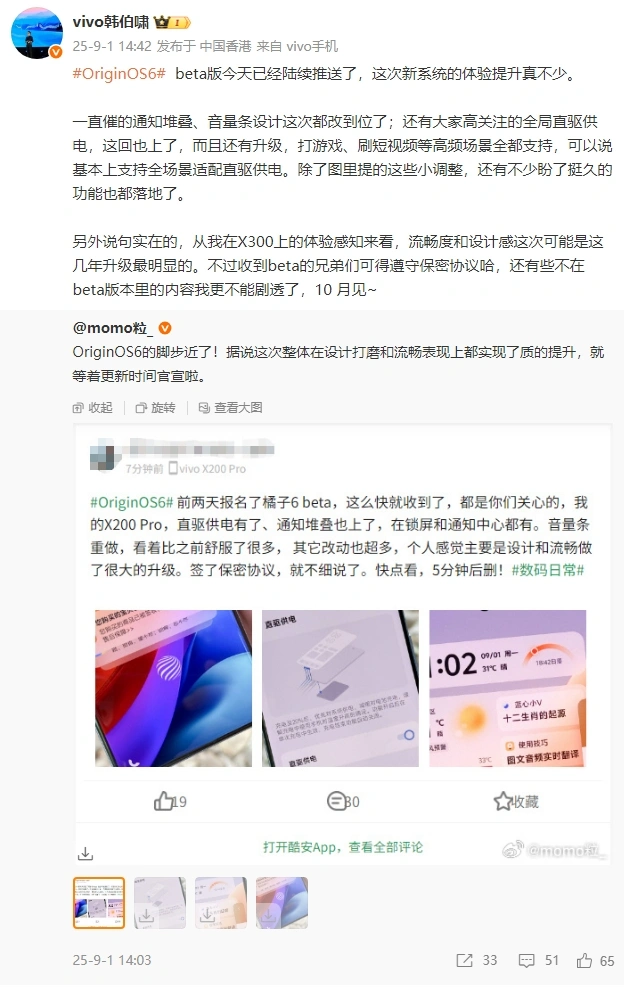Select the second image thumbnail in strip
624x990 pixels.
(x=160, y=903)
